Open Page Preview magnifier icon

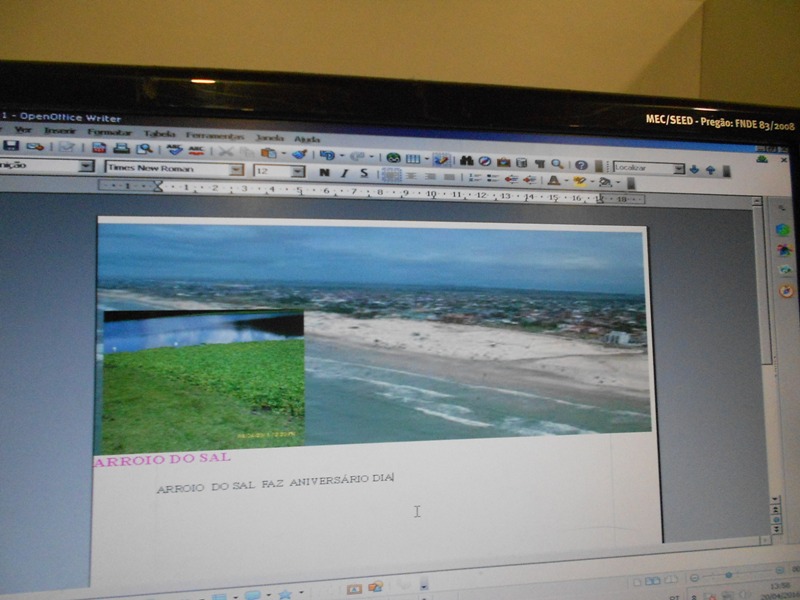coord(144,149)
